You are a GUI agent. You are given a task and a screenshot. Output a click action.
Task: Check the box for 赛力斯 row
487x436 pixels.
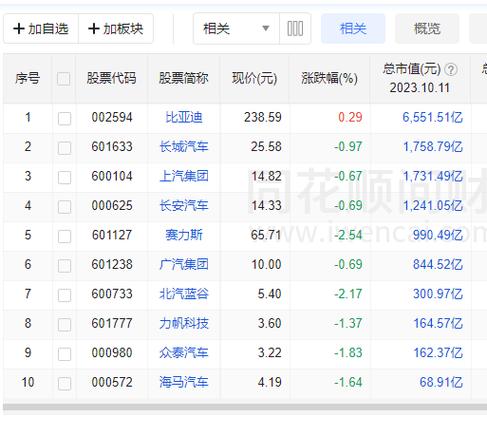click(64, 236)
